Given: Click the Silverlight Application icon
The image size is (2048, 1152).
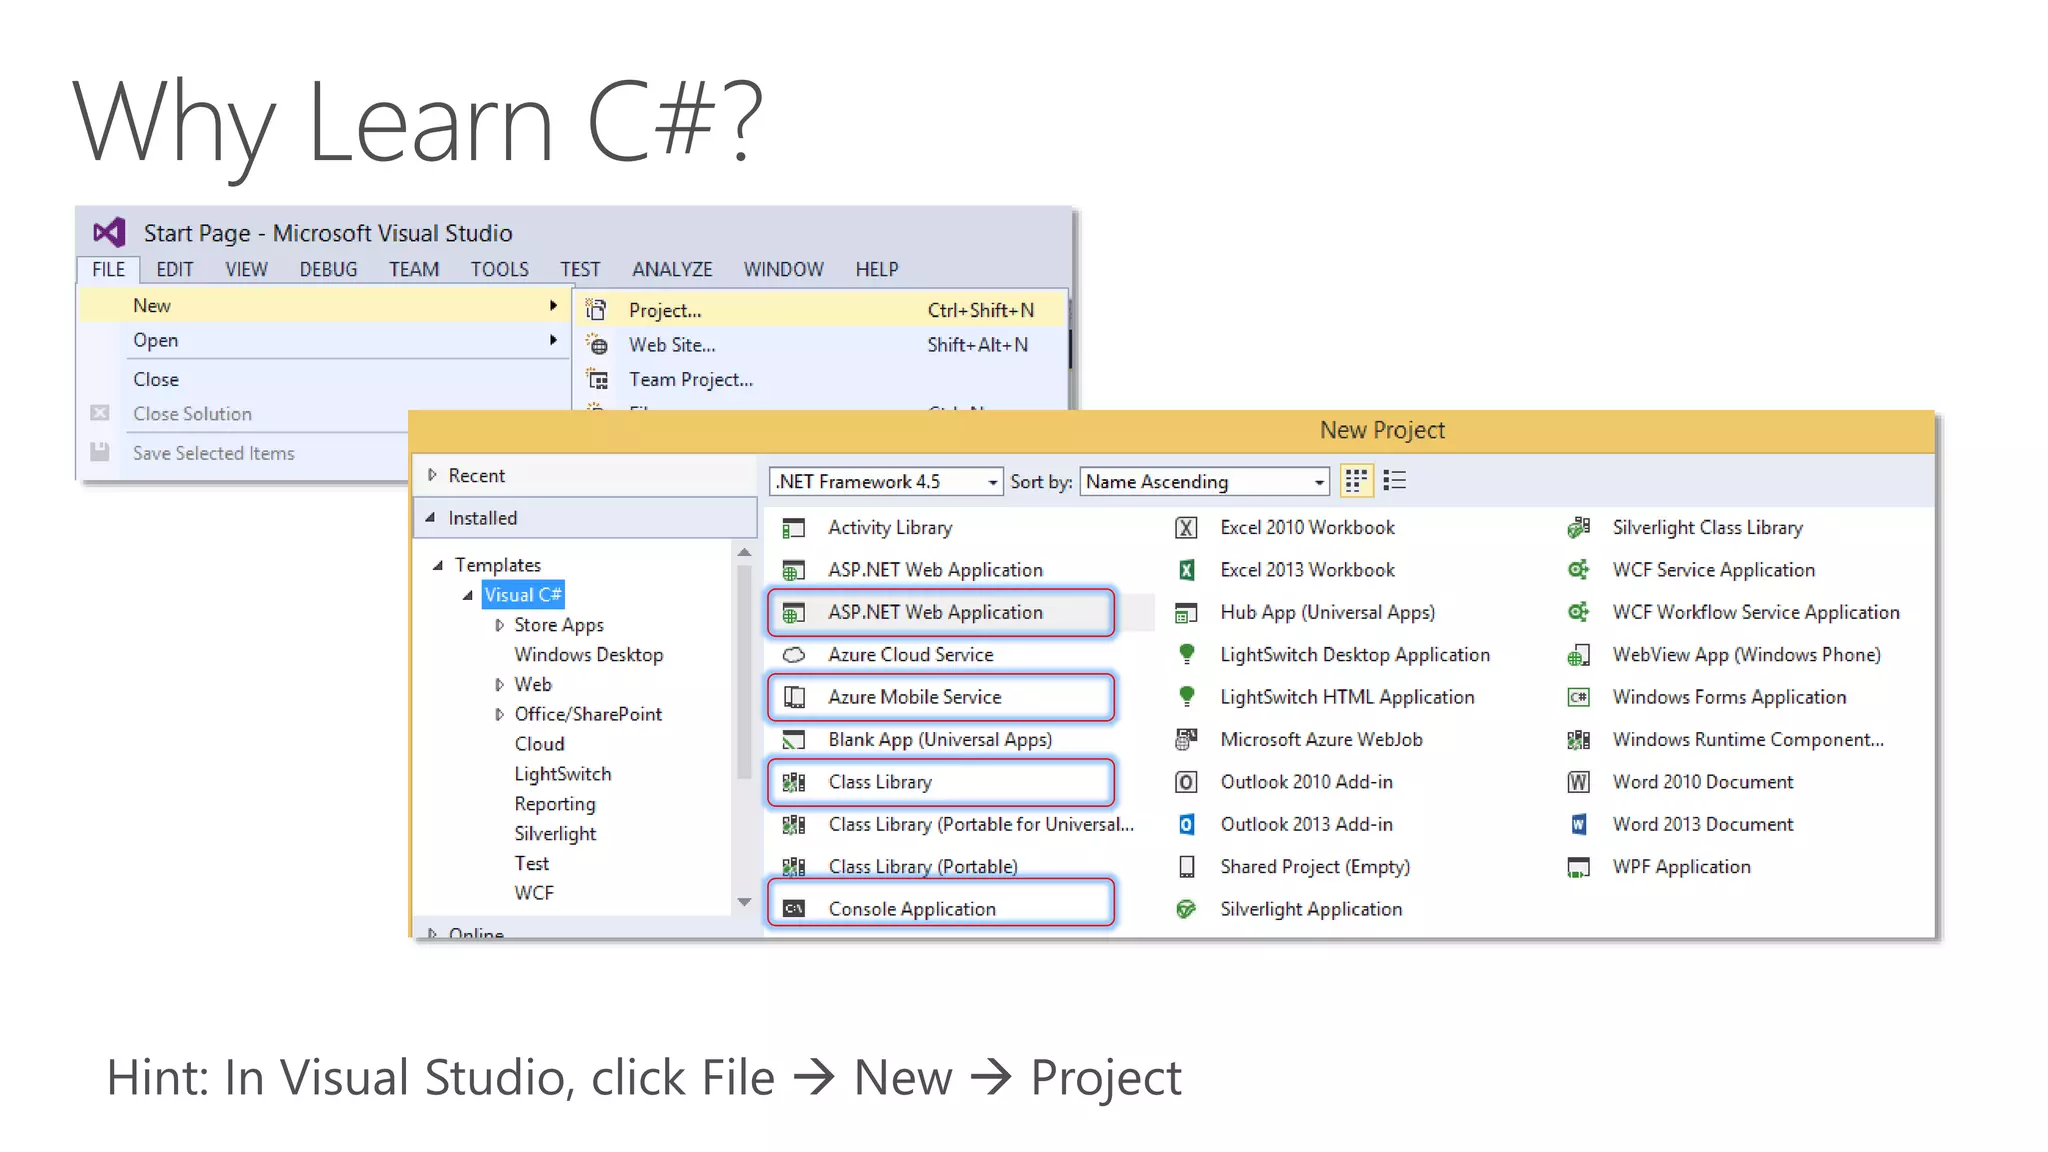Looking at the screenshot, I should pyautogui.click(x=1186, y=909).
